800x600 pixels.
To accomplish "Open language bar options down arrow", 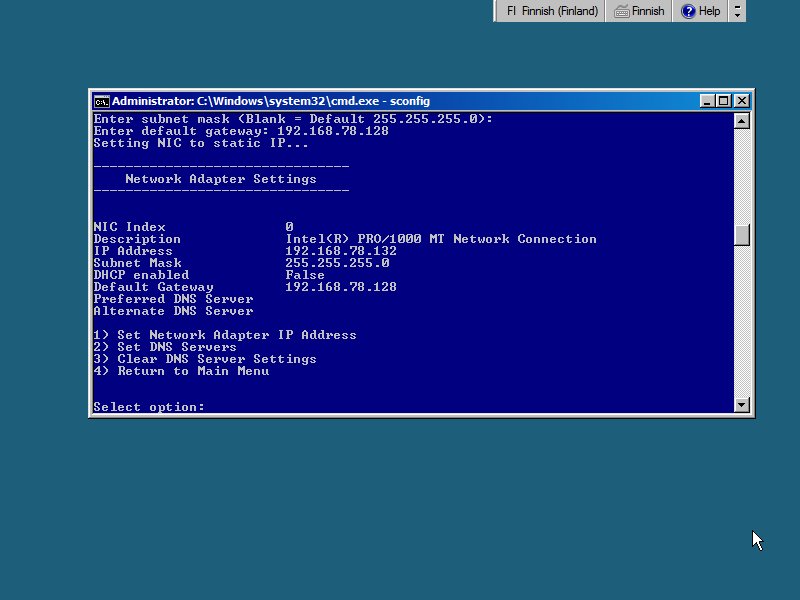I will pos(738,16).
